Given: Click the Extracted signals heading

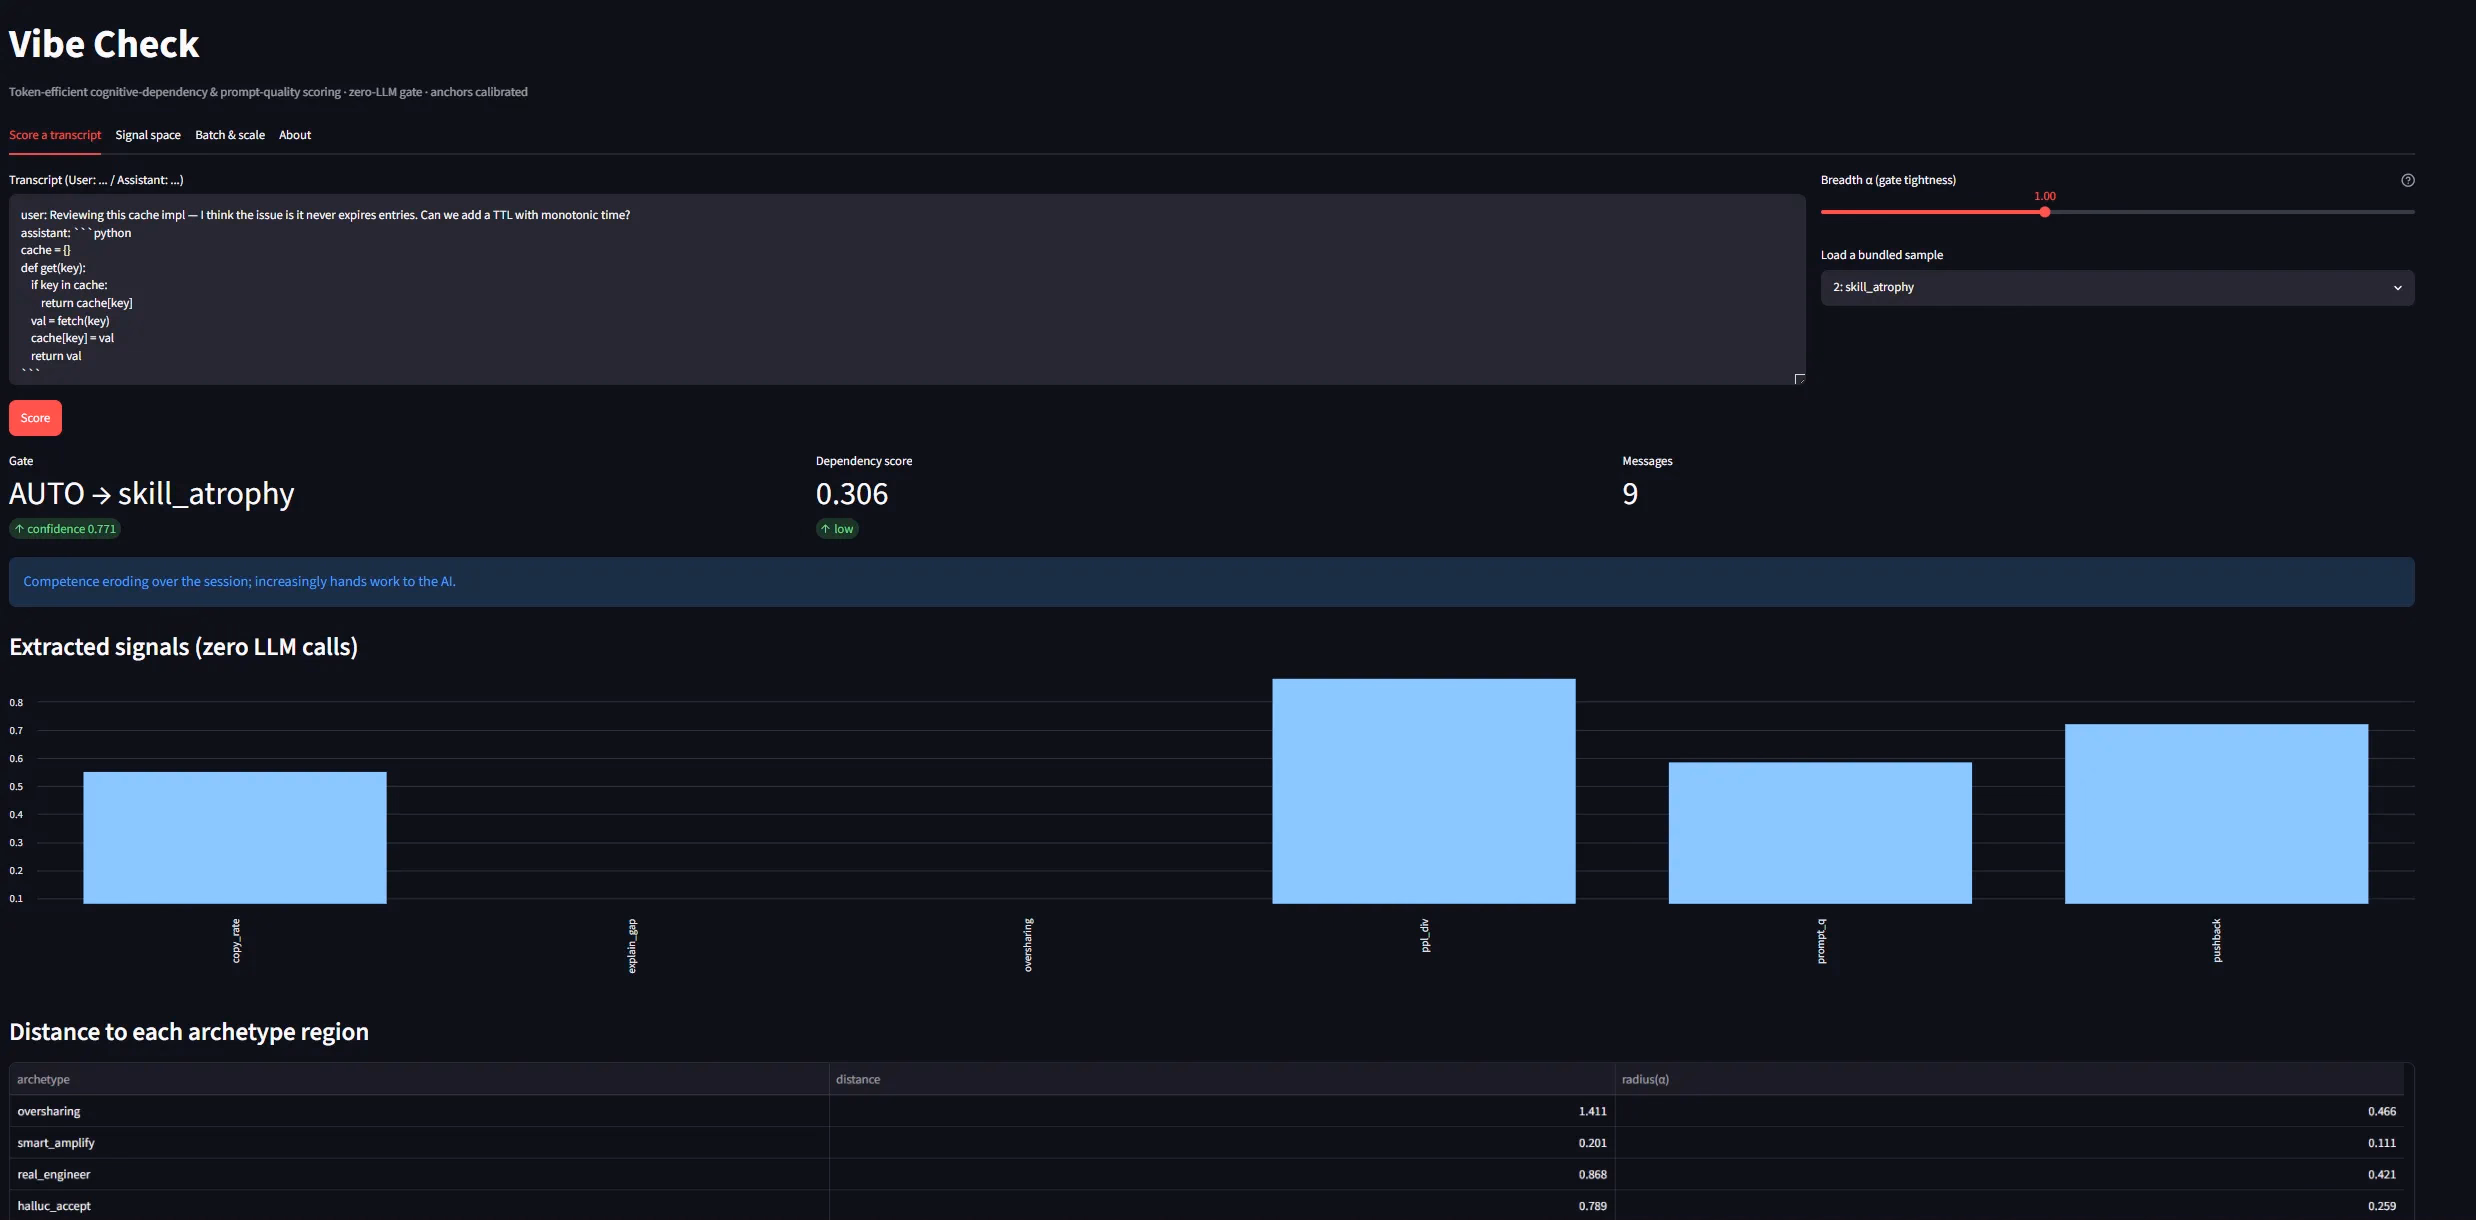Looking at the screenshot, I should tap(183, 647).
